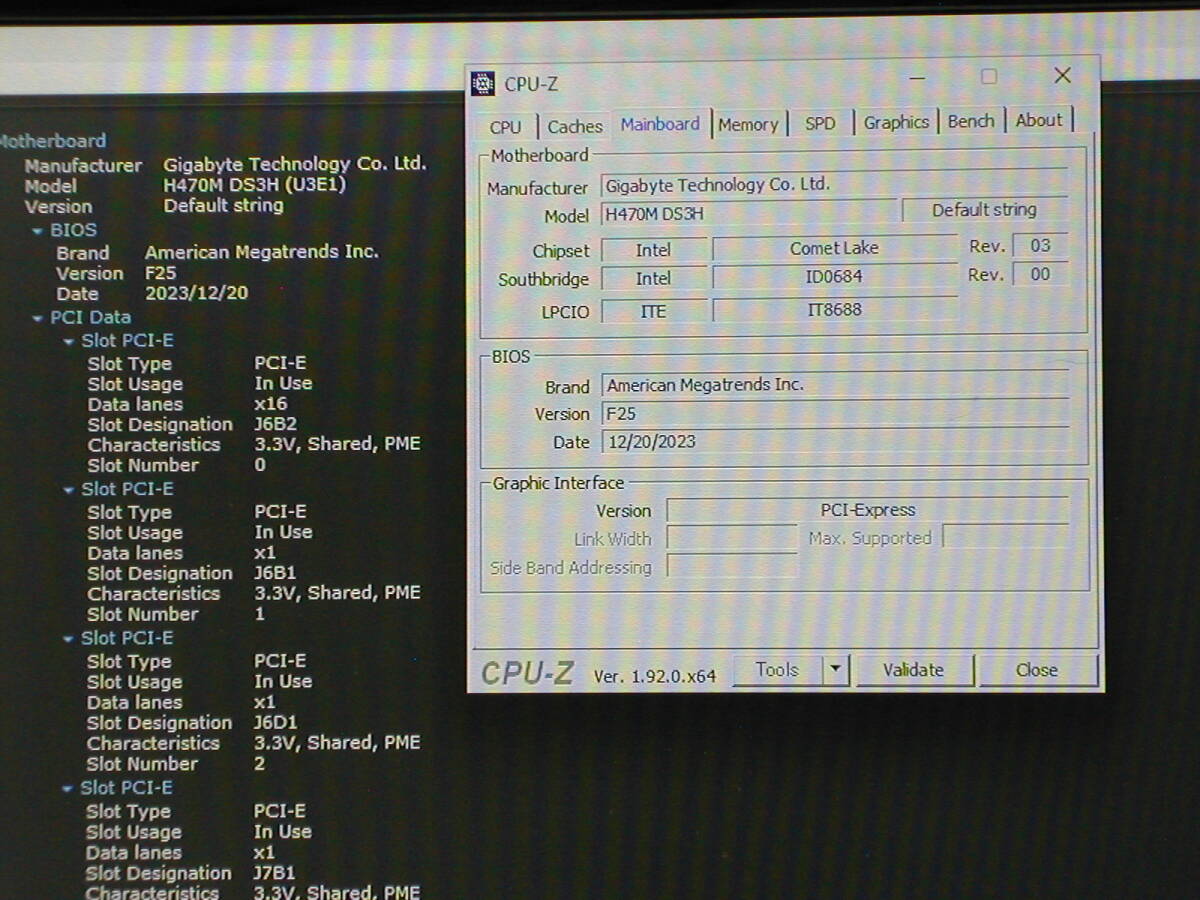Click the Tools button in CPU-Z
Viewport: 1200px width, 900px height.
click(777, 670)
